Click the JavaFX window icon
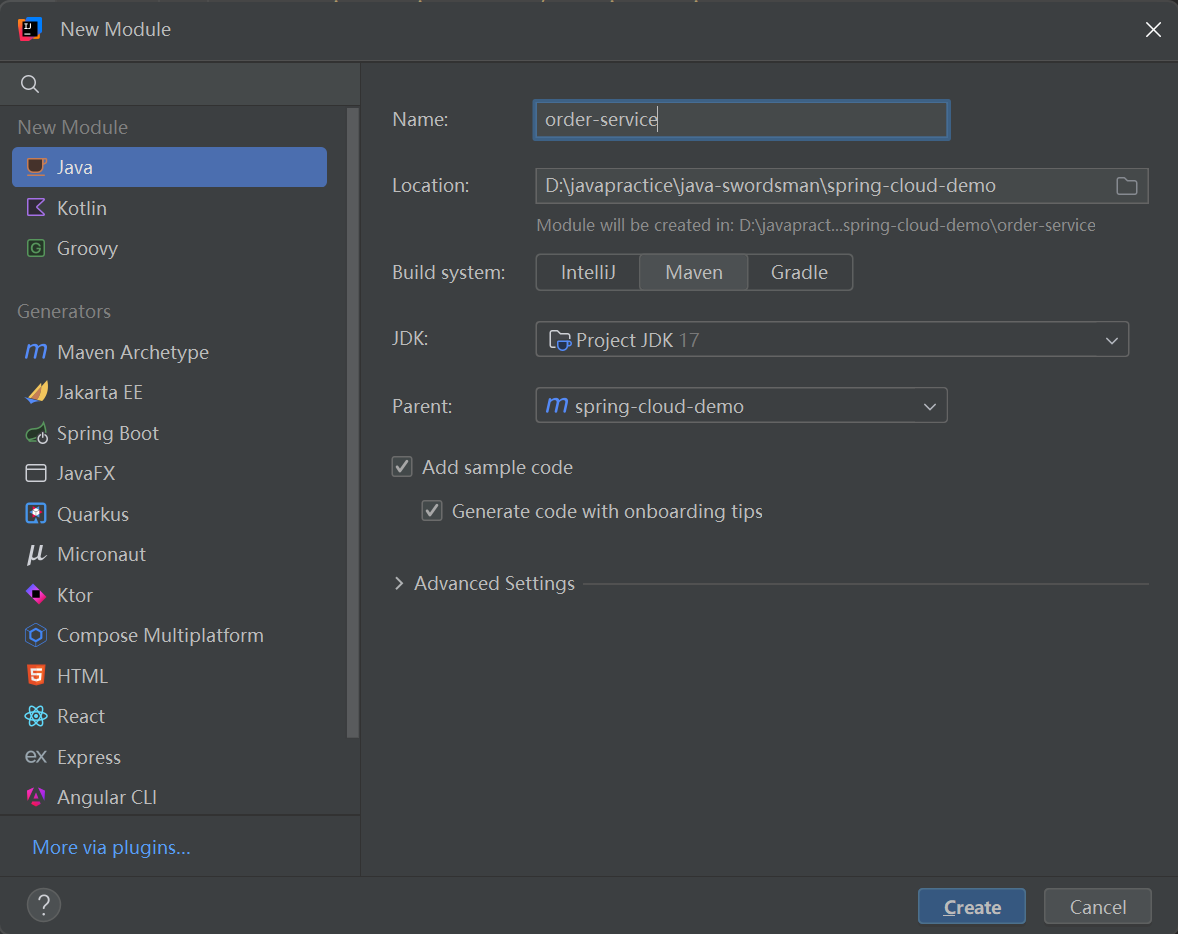 36,473
